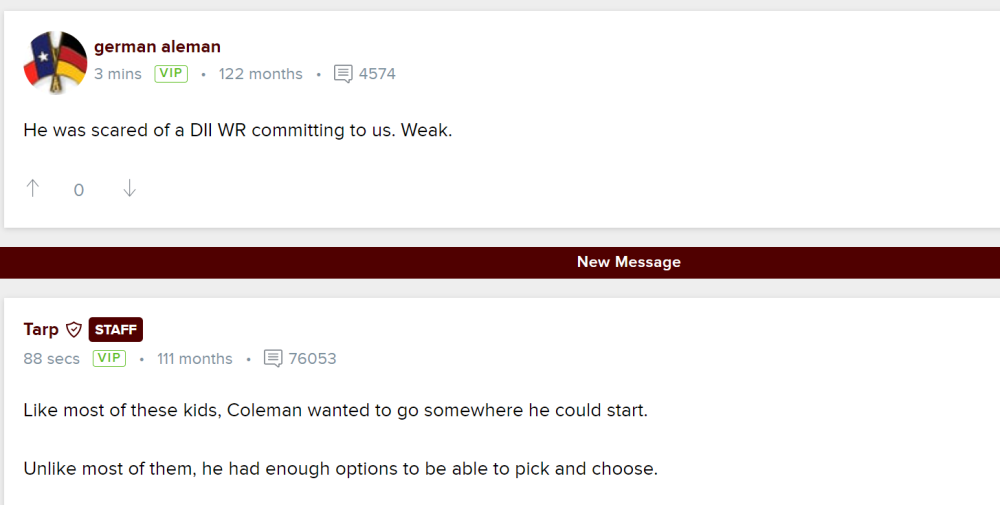The image size is (1000, 505).
Task: Click the flags avatar of german aleman
Action: [55, 62]
